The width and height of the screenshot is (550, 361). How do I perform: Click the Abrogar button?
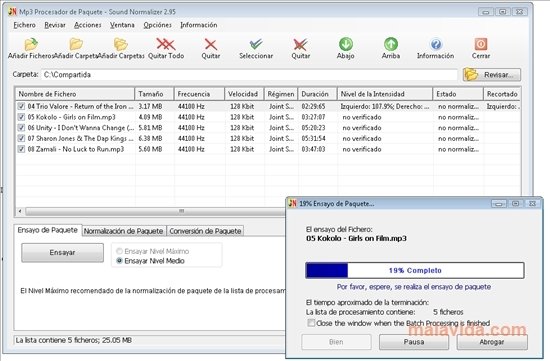[x=492, y=342]
